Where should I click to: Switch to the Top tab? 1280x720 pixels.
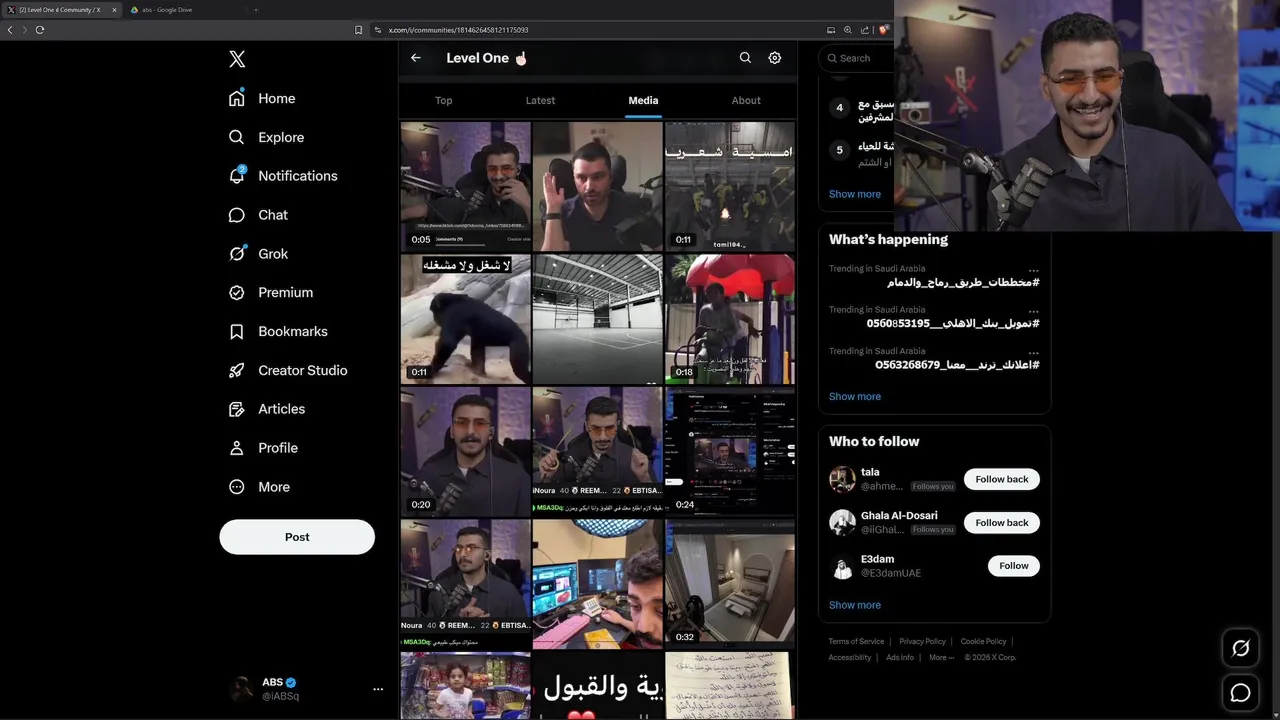444,100
